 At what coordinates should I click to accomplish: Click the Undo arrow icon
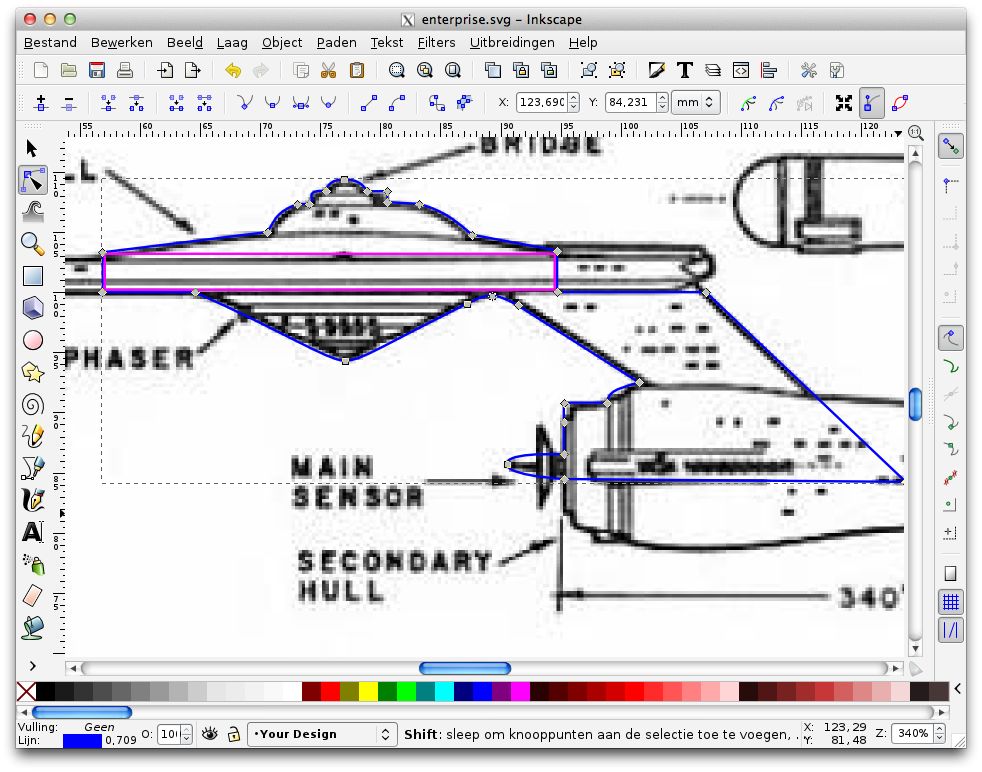tap(233, 70)
